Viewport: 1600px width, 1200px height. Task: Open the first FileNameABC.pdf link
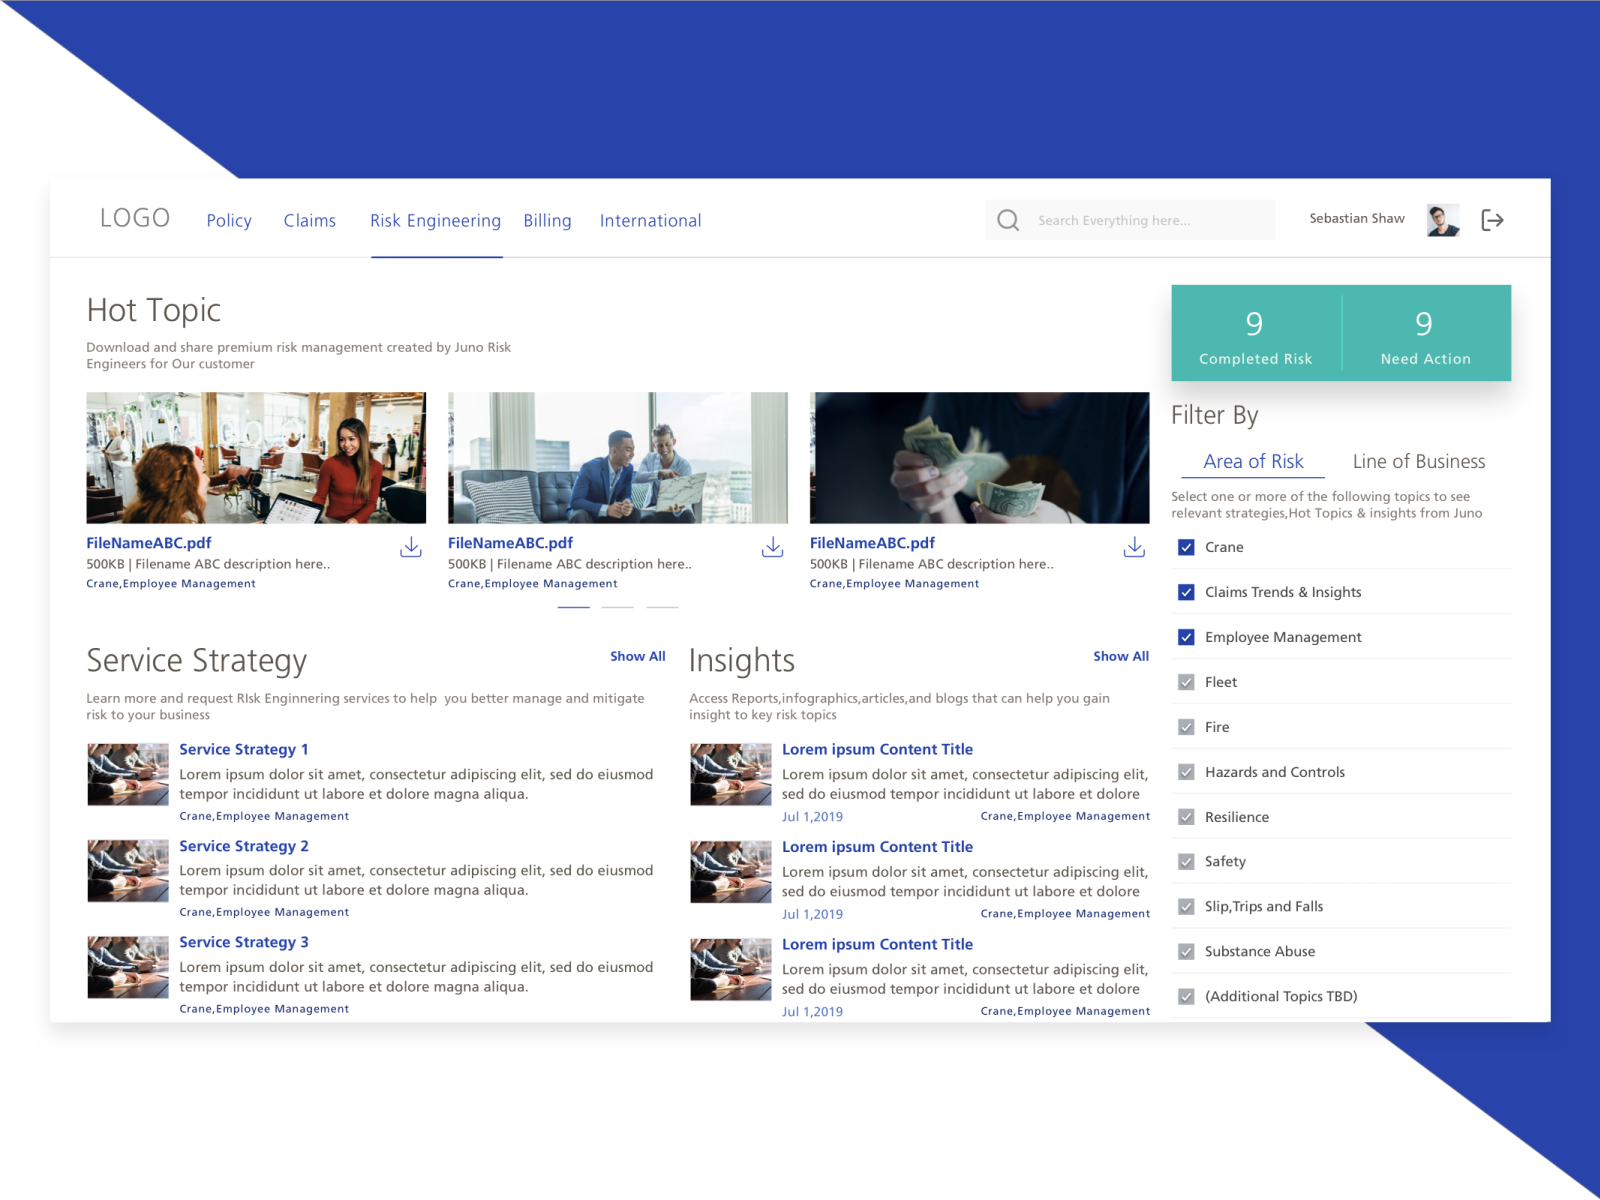click(x=148, y=543)
